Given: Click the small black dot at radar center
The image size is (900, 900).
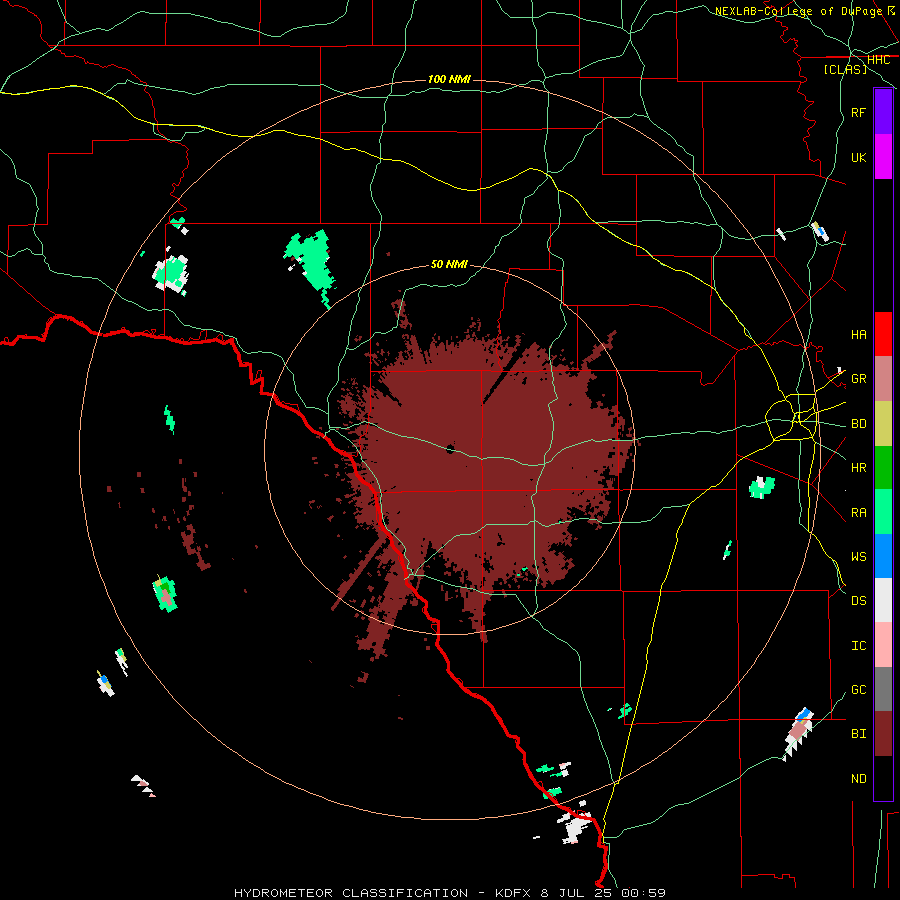Looking at the screenshot, I should 450,449.
